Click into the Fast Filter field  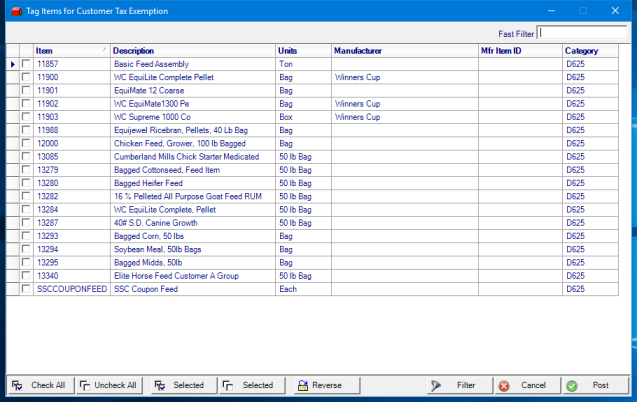click(583, 32)
